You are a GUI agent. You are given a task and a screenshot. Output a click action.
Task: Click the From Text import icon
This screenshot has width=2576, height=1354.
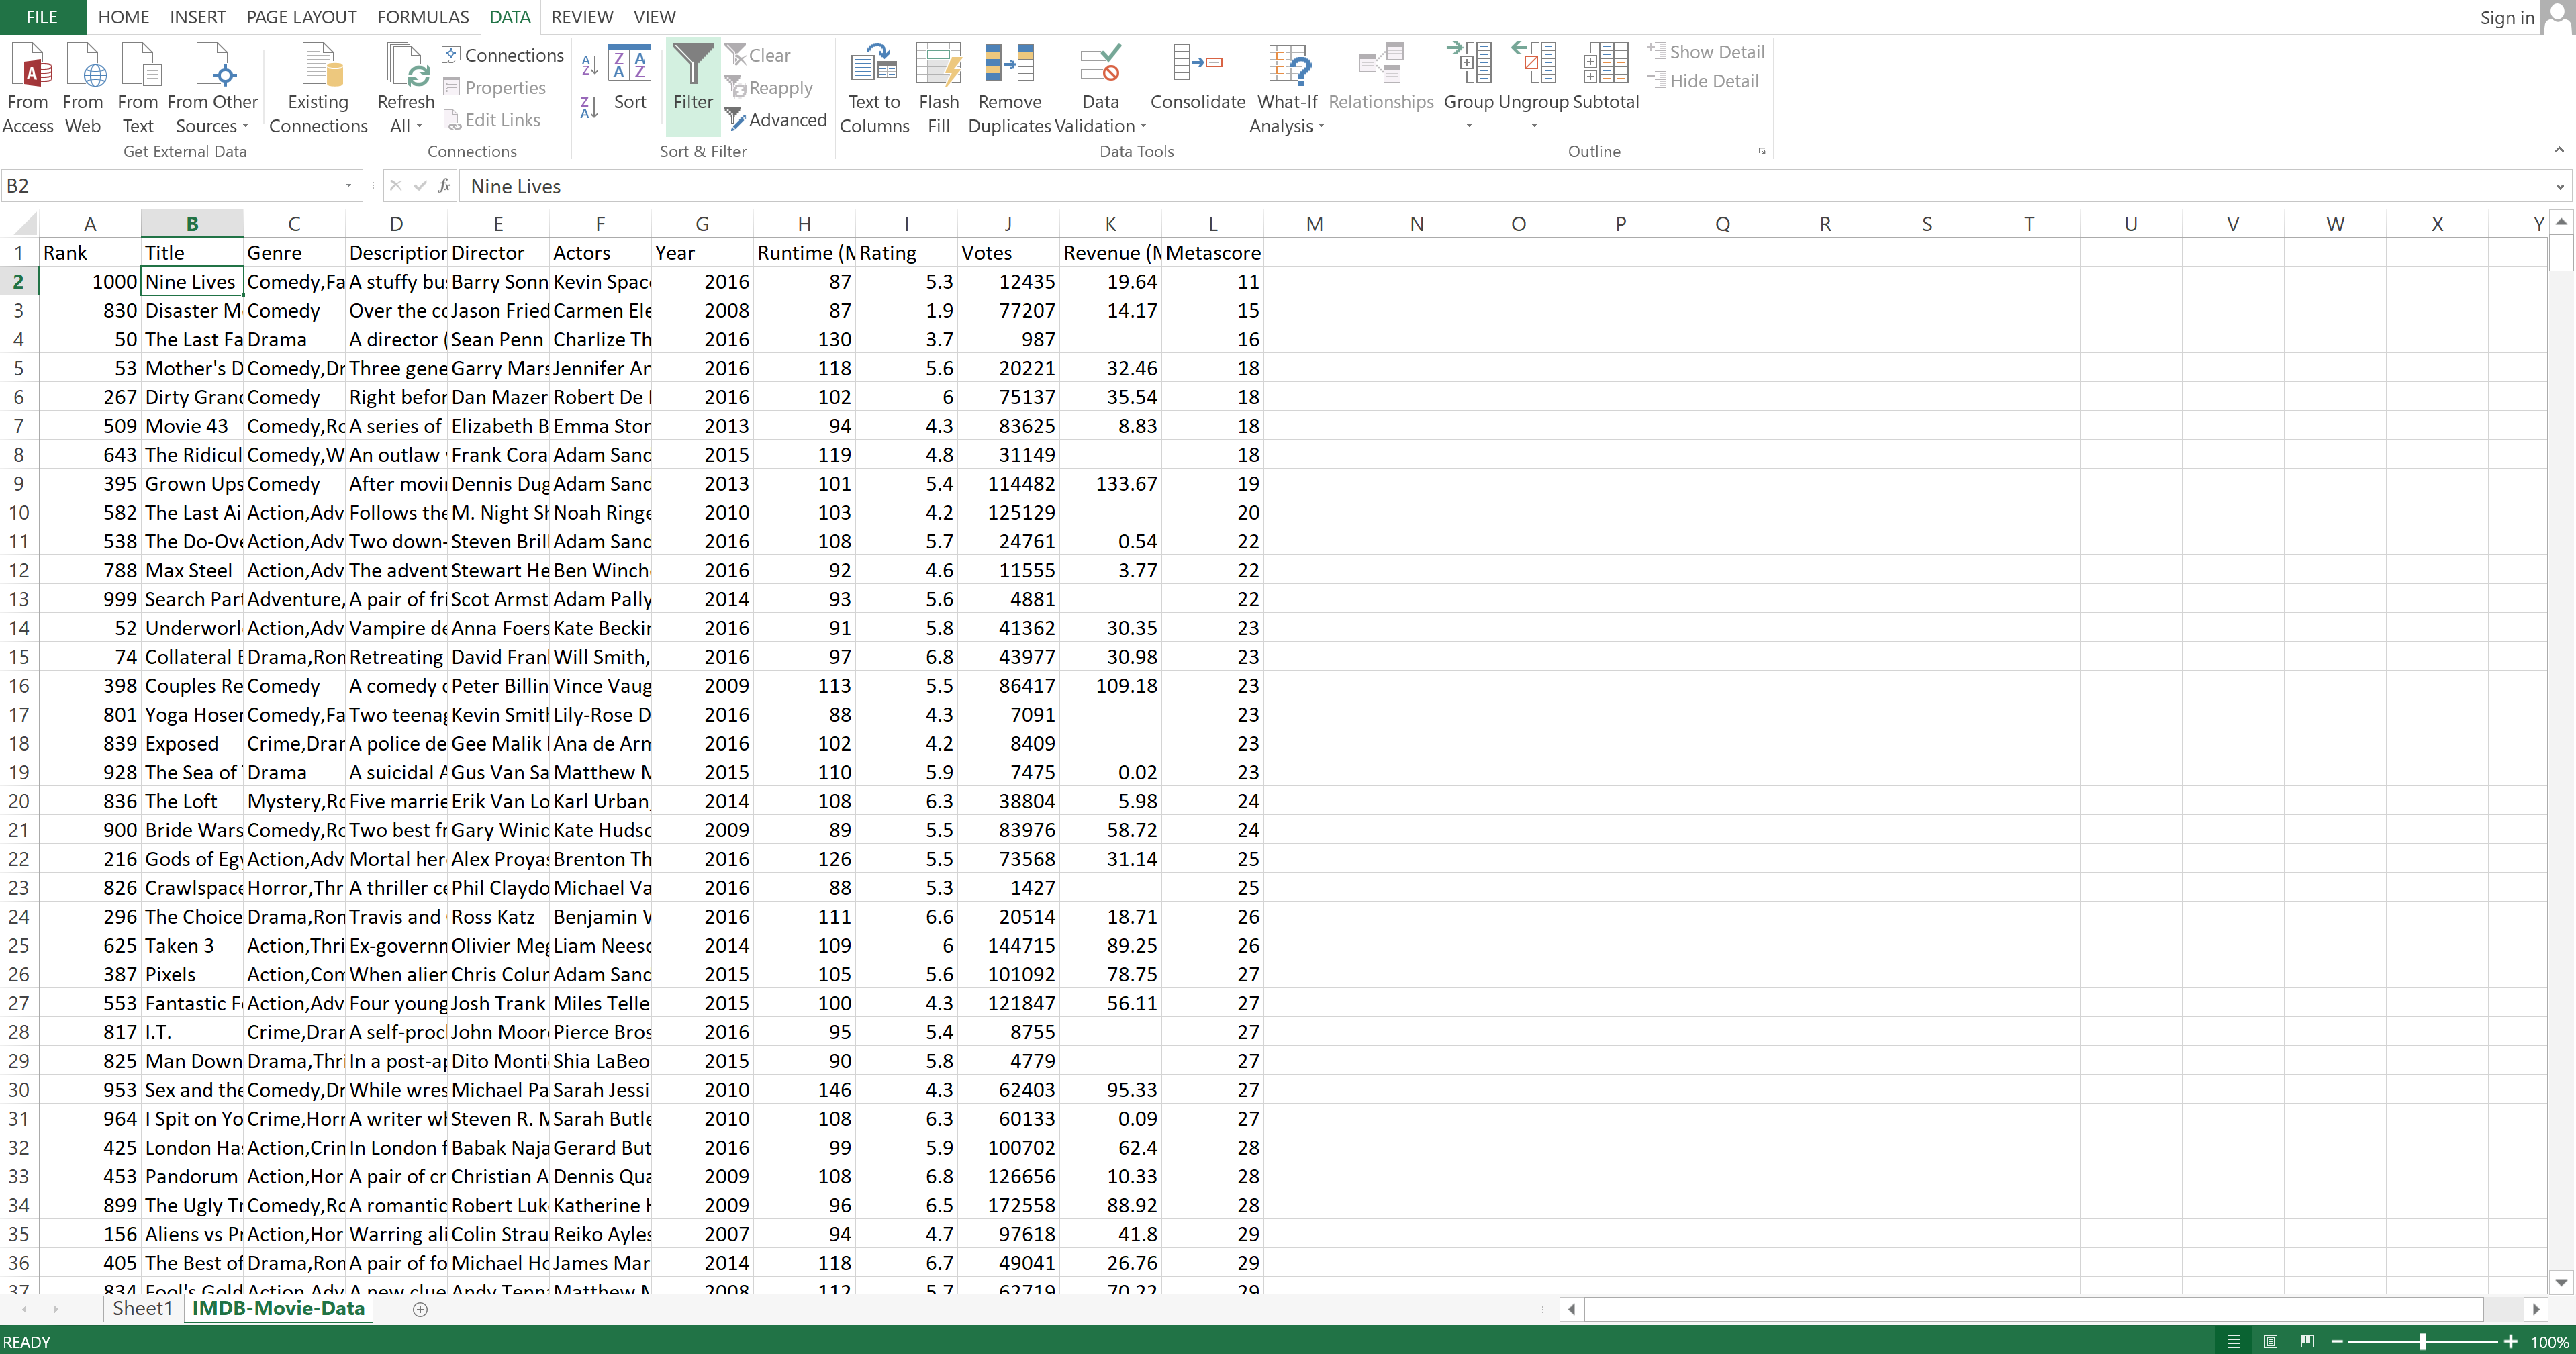point(138,88)
